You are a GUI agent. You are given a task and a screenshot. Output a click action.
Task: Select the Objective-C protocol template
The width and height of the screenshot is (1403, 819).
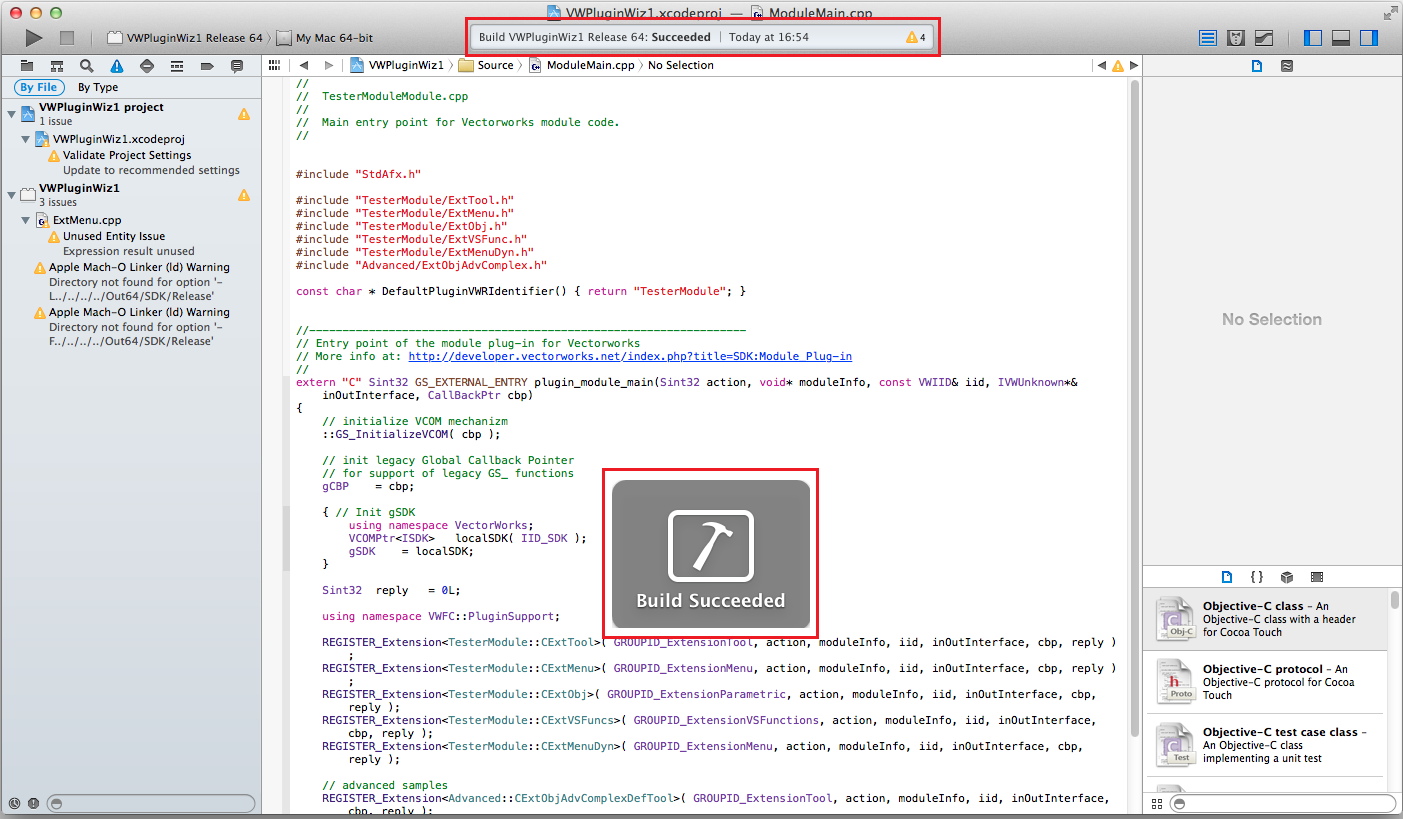click(x=1266, y=682)
